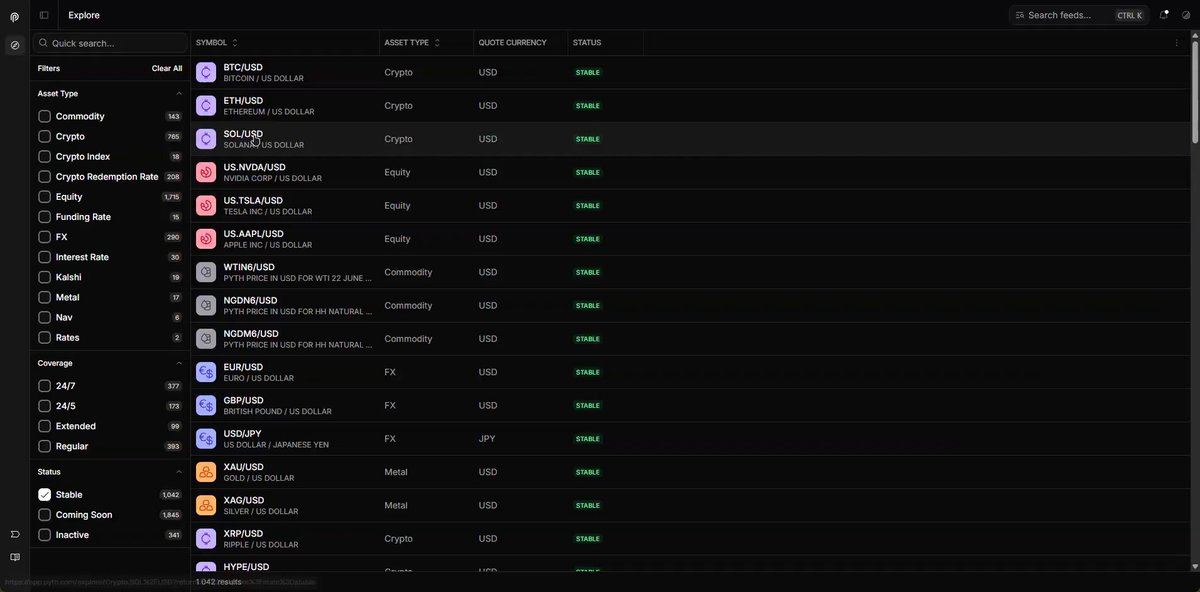
Task: Click the US.NVDA/USD equity icon
Action: [206, 172]
